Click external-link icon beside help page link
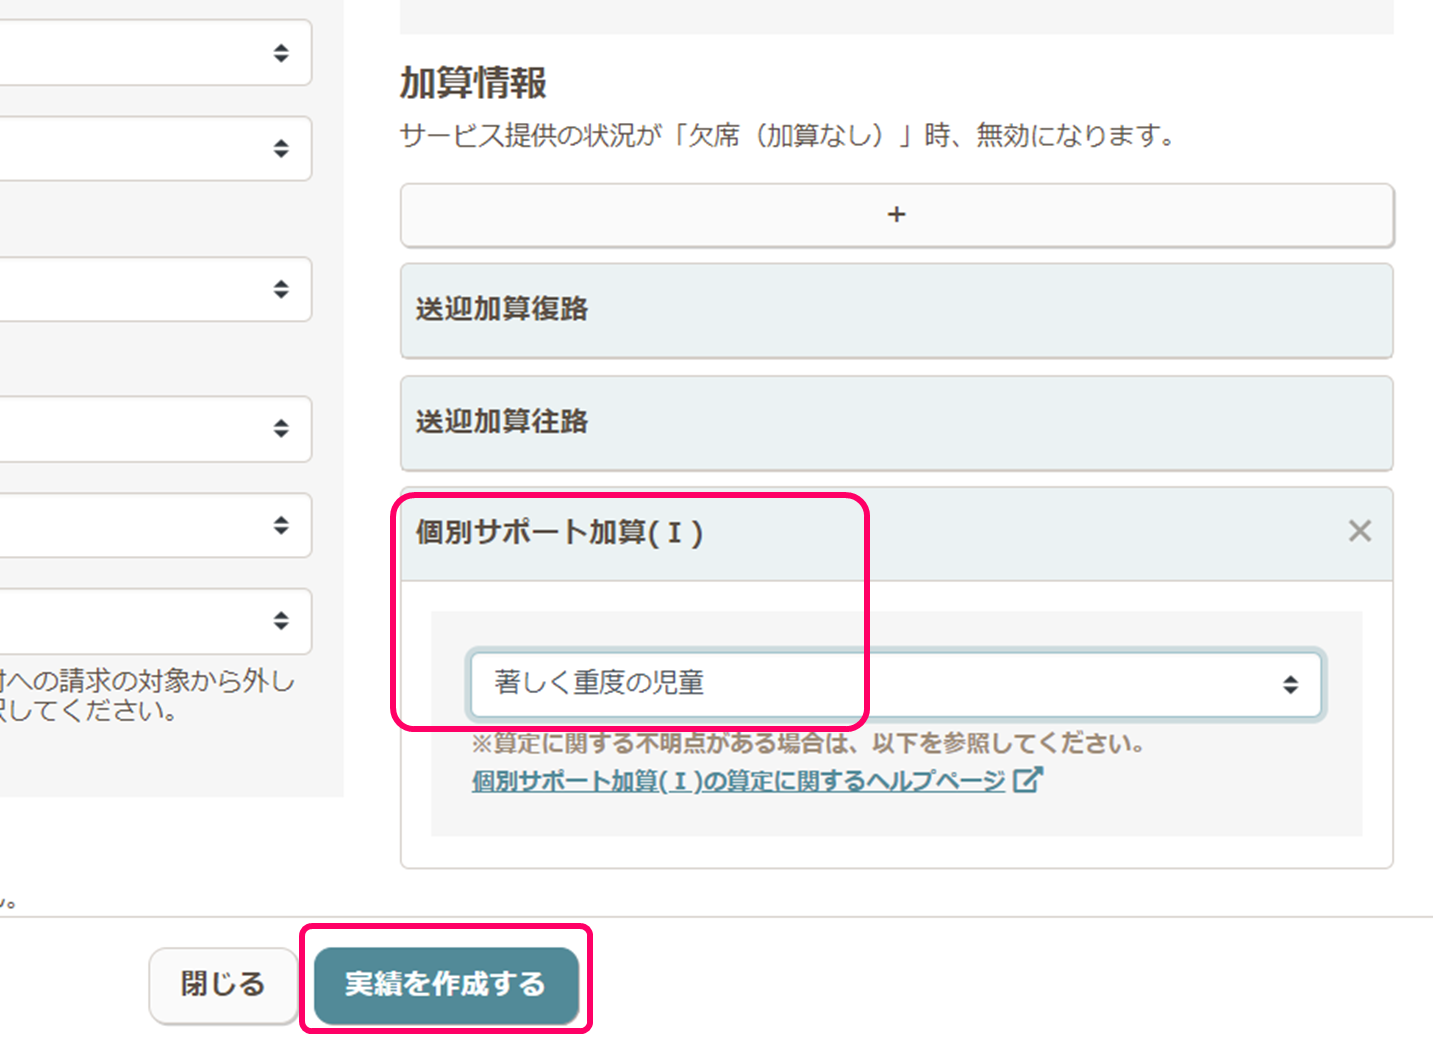 pos(1028,780)
